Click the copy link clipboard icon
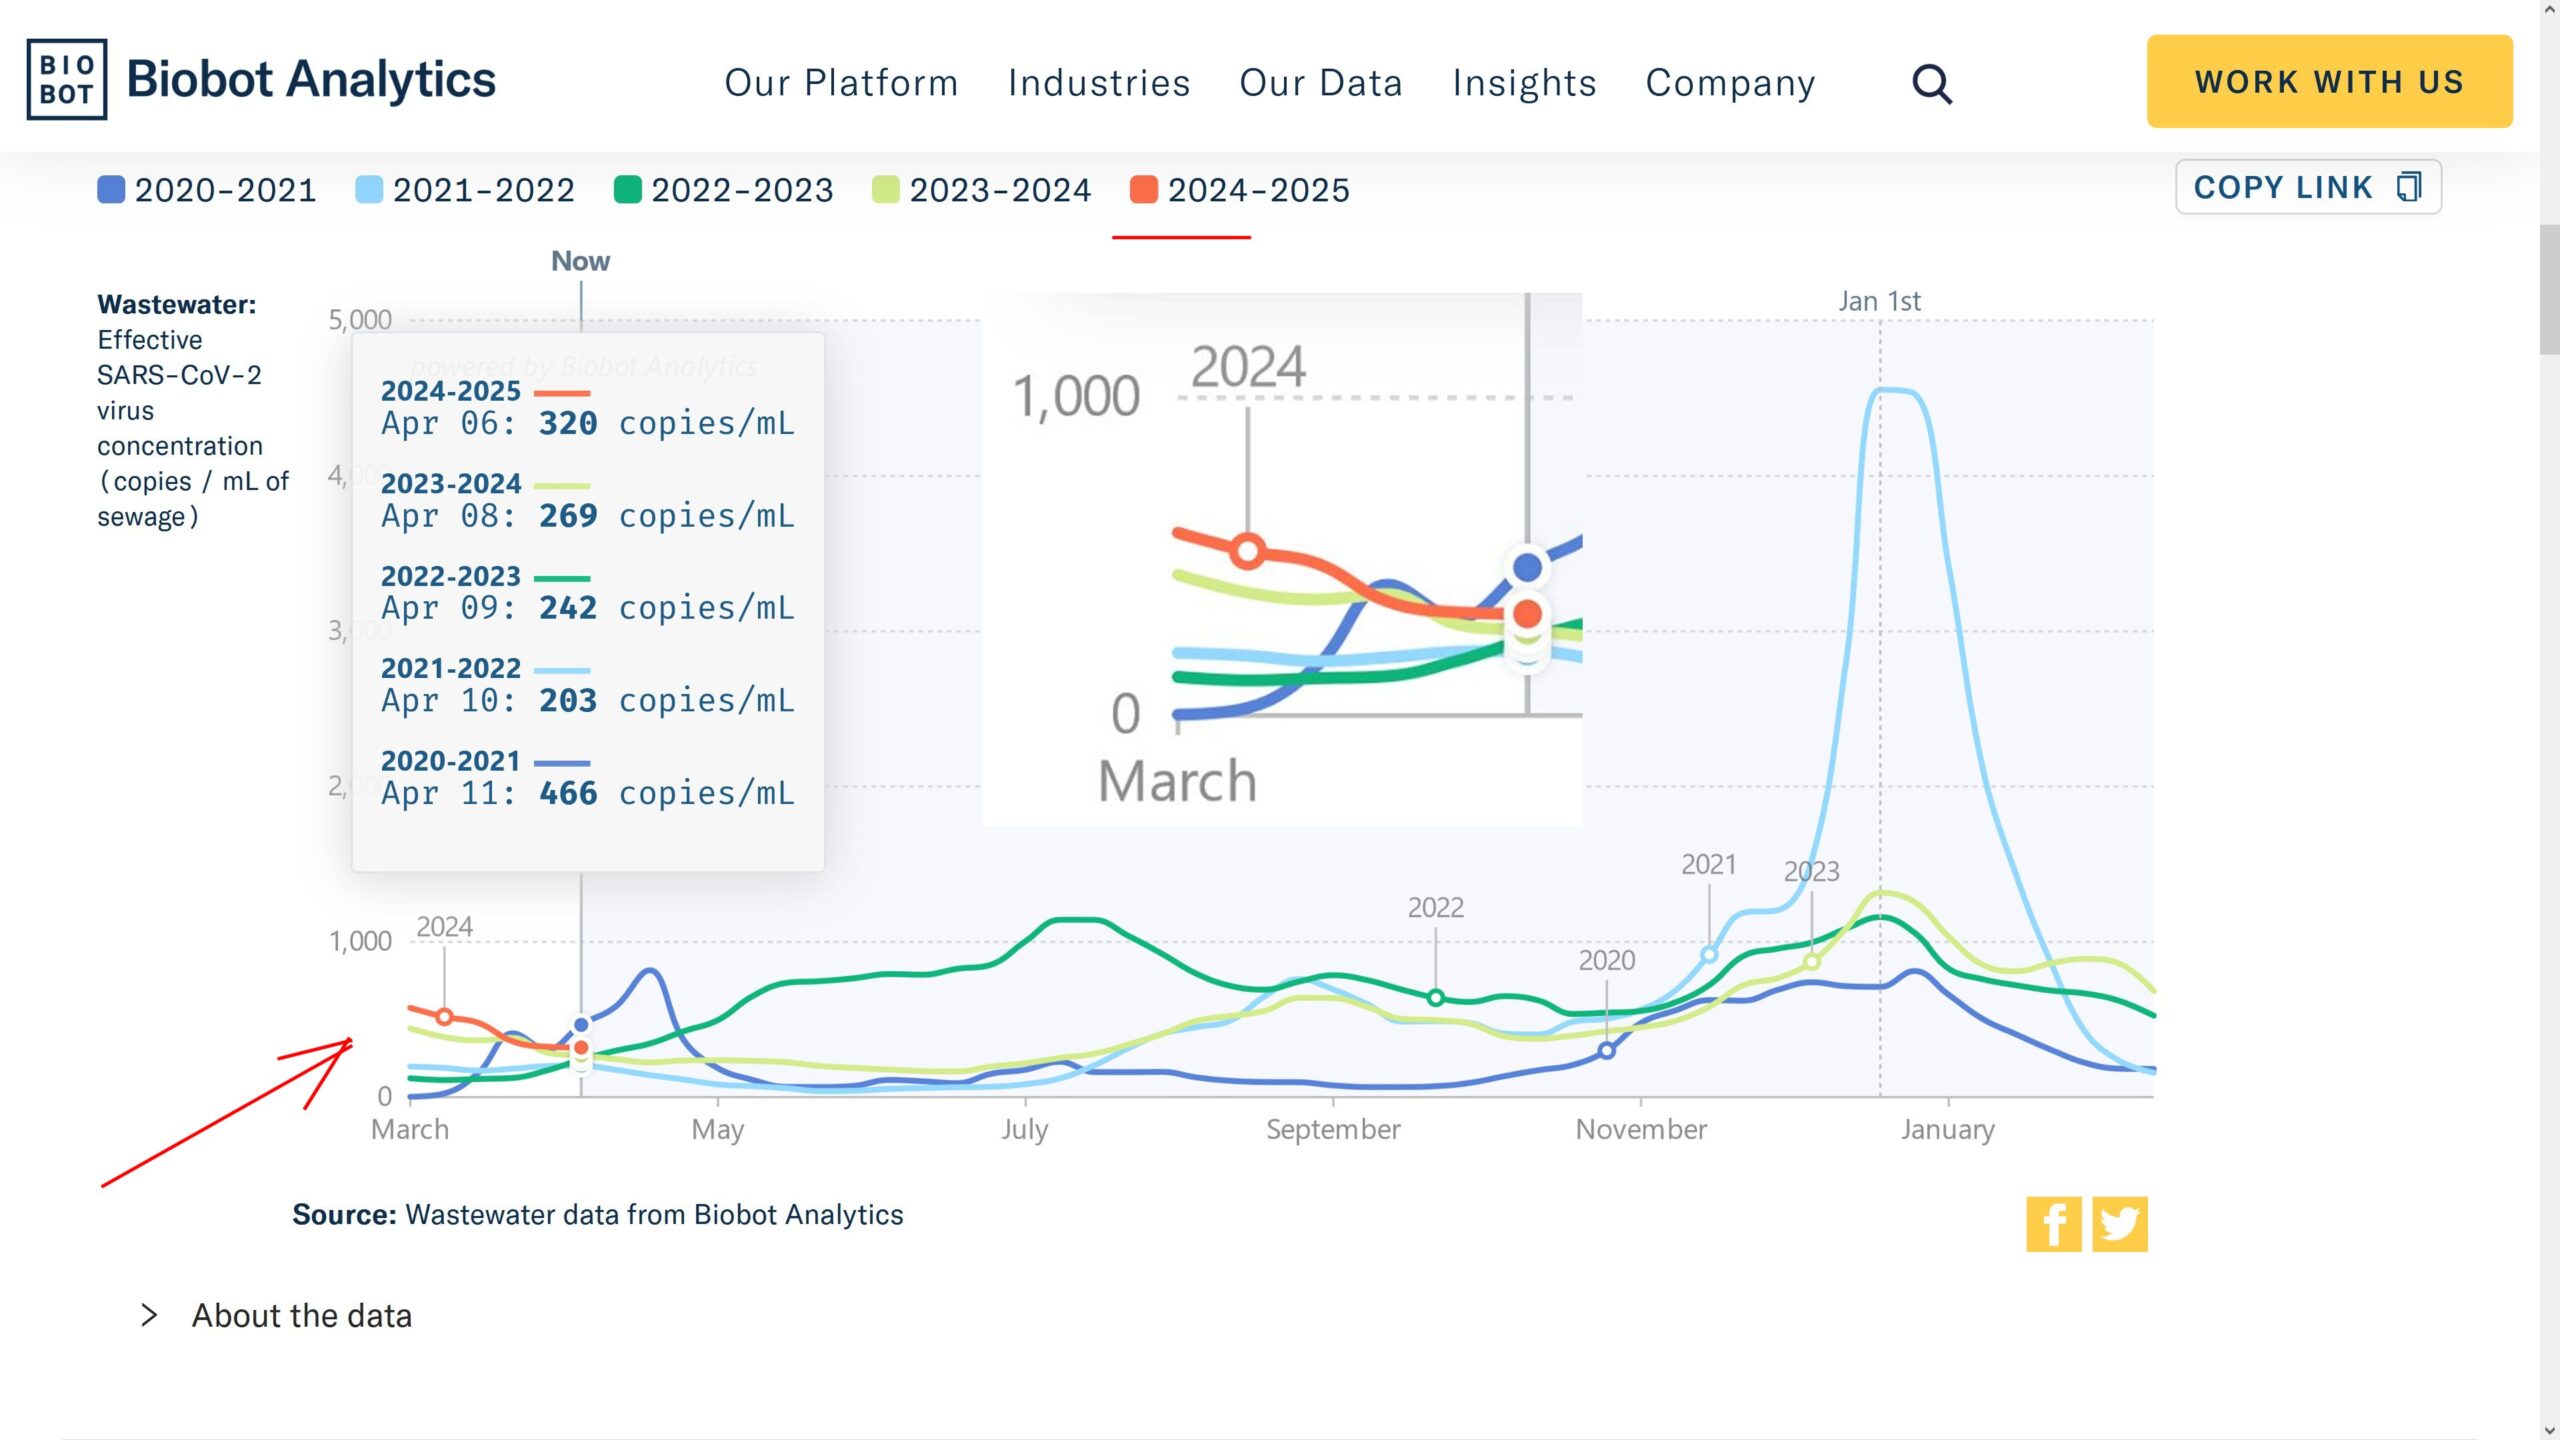Image resolution: width=2560 pixels, height=1440 pixels. 2409,187
